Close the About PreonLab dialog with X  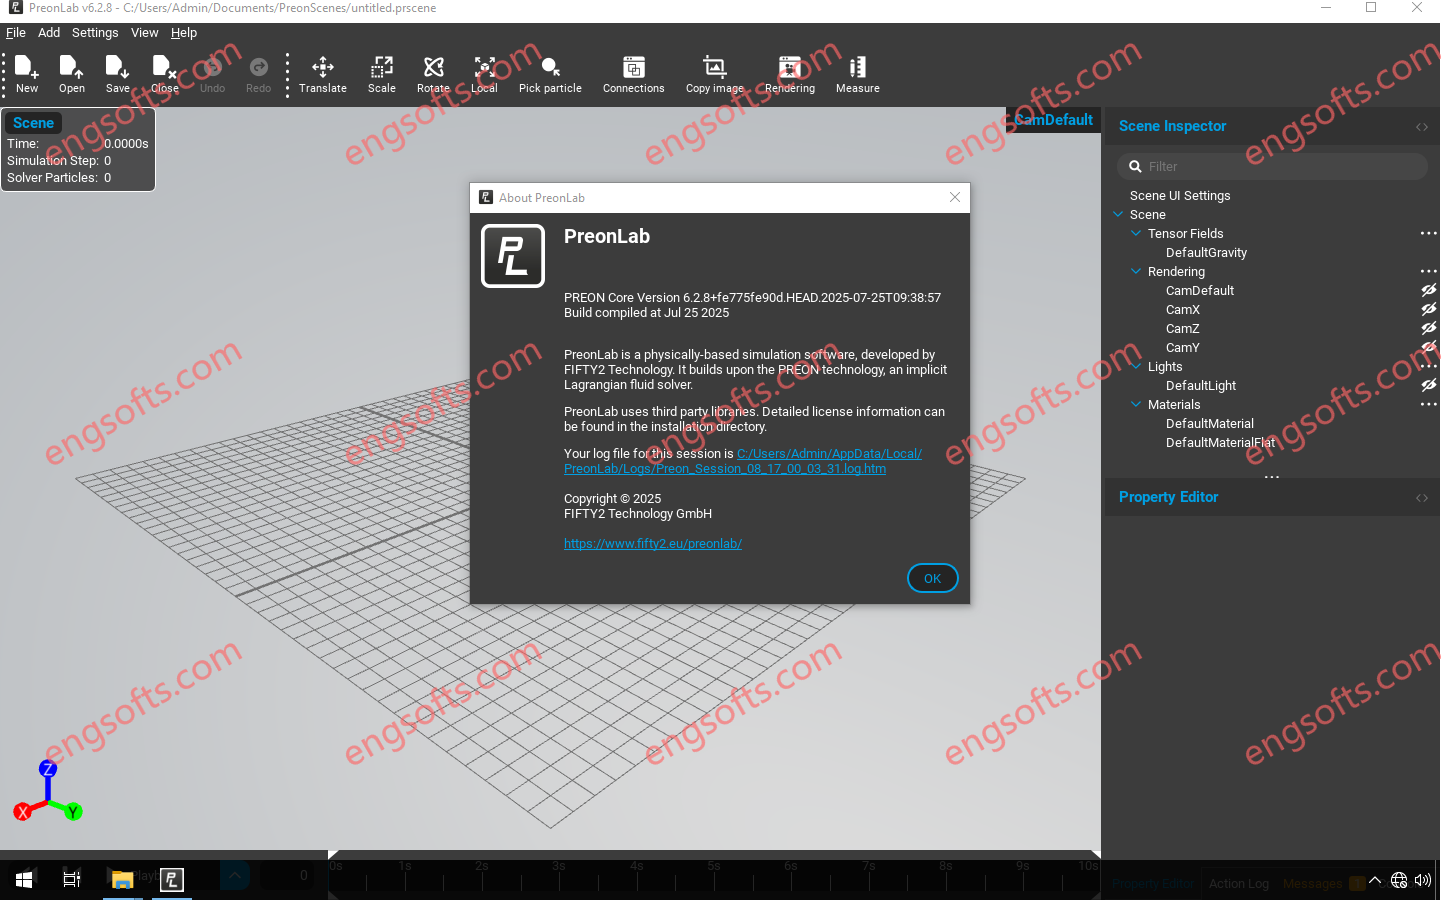[955, 198]
